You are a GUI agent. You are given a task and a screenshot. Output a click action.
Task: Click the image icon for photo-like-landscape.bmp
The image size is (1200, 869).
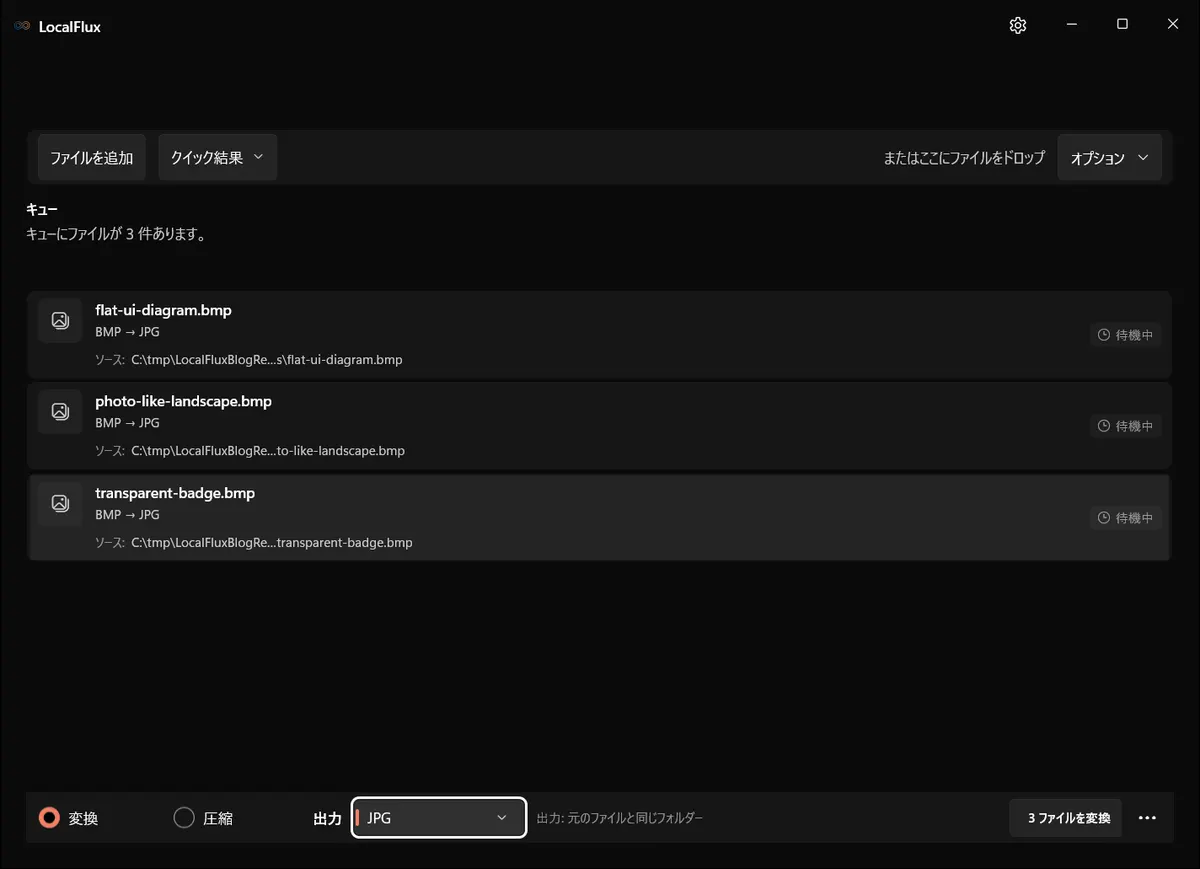[x=60, y=411]
